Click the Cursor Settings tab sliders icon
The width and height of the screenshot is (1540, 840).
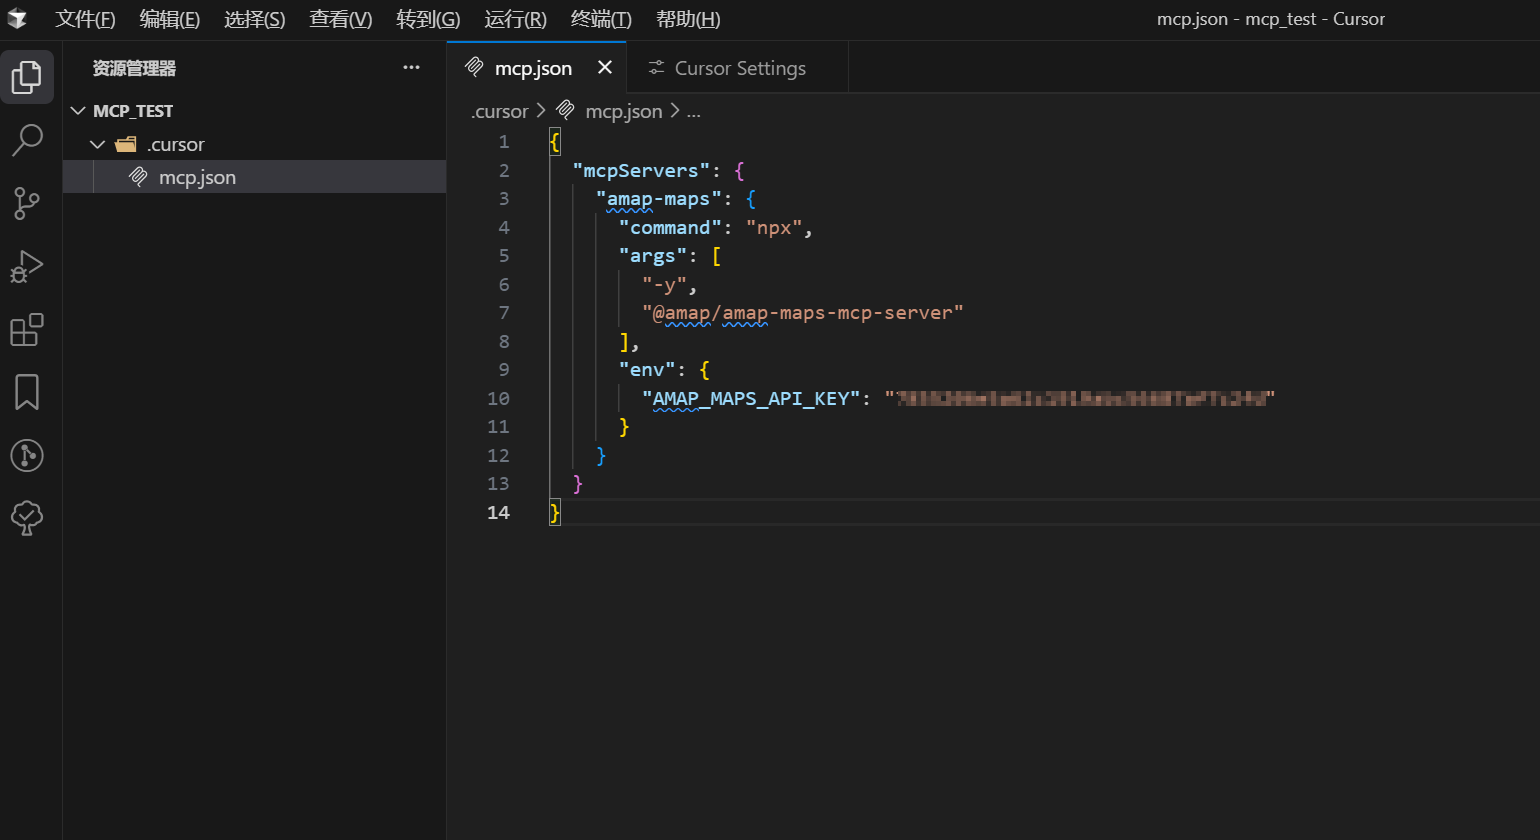656,67
